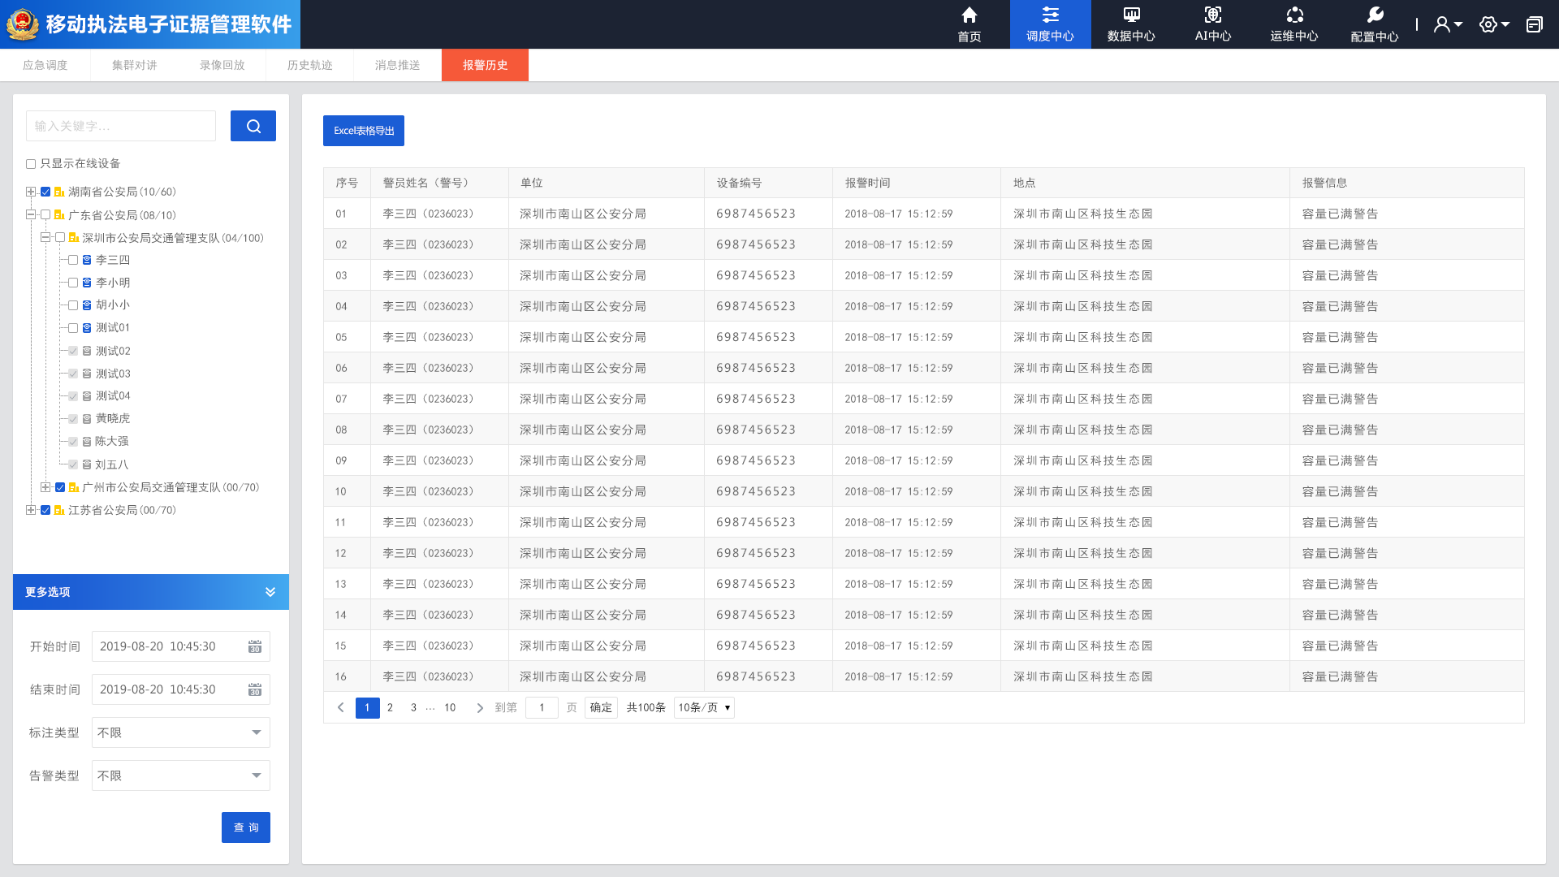Switch to 消息推送 tab
This screenshot has height=877, width=1559.
click(x=398, y=65)
